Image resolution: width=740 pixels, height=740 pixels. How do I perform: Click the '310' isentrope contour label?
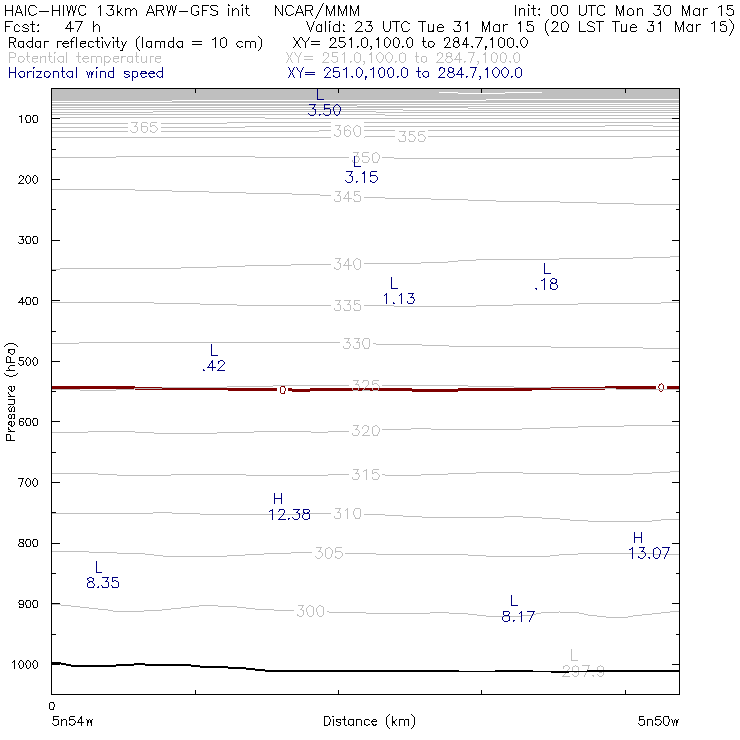click(x=348, y=513)
